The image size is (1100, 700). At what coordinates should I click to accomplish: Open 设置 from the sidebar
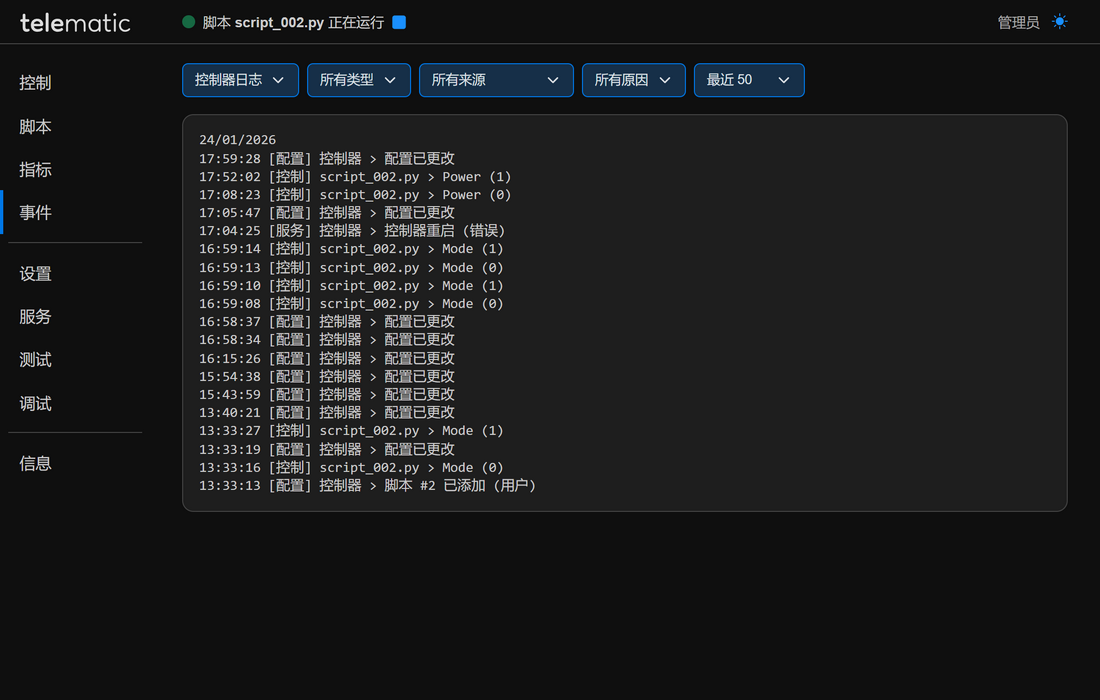pyautogui.click(x=35, y=274)
